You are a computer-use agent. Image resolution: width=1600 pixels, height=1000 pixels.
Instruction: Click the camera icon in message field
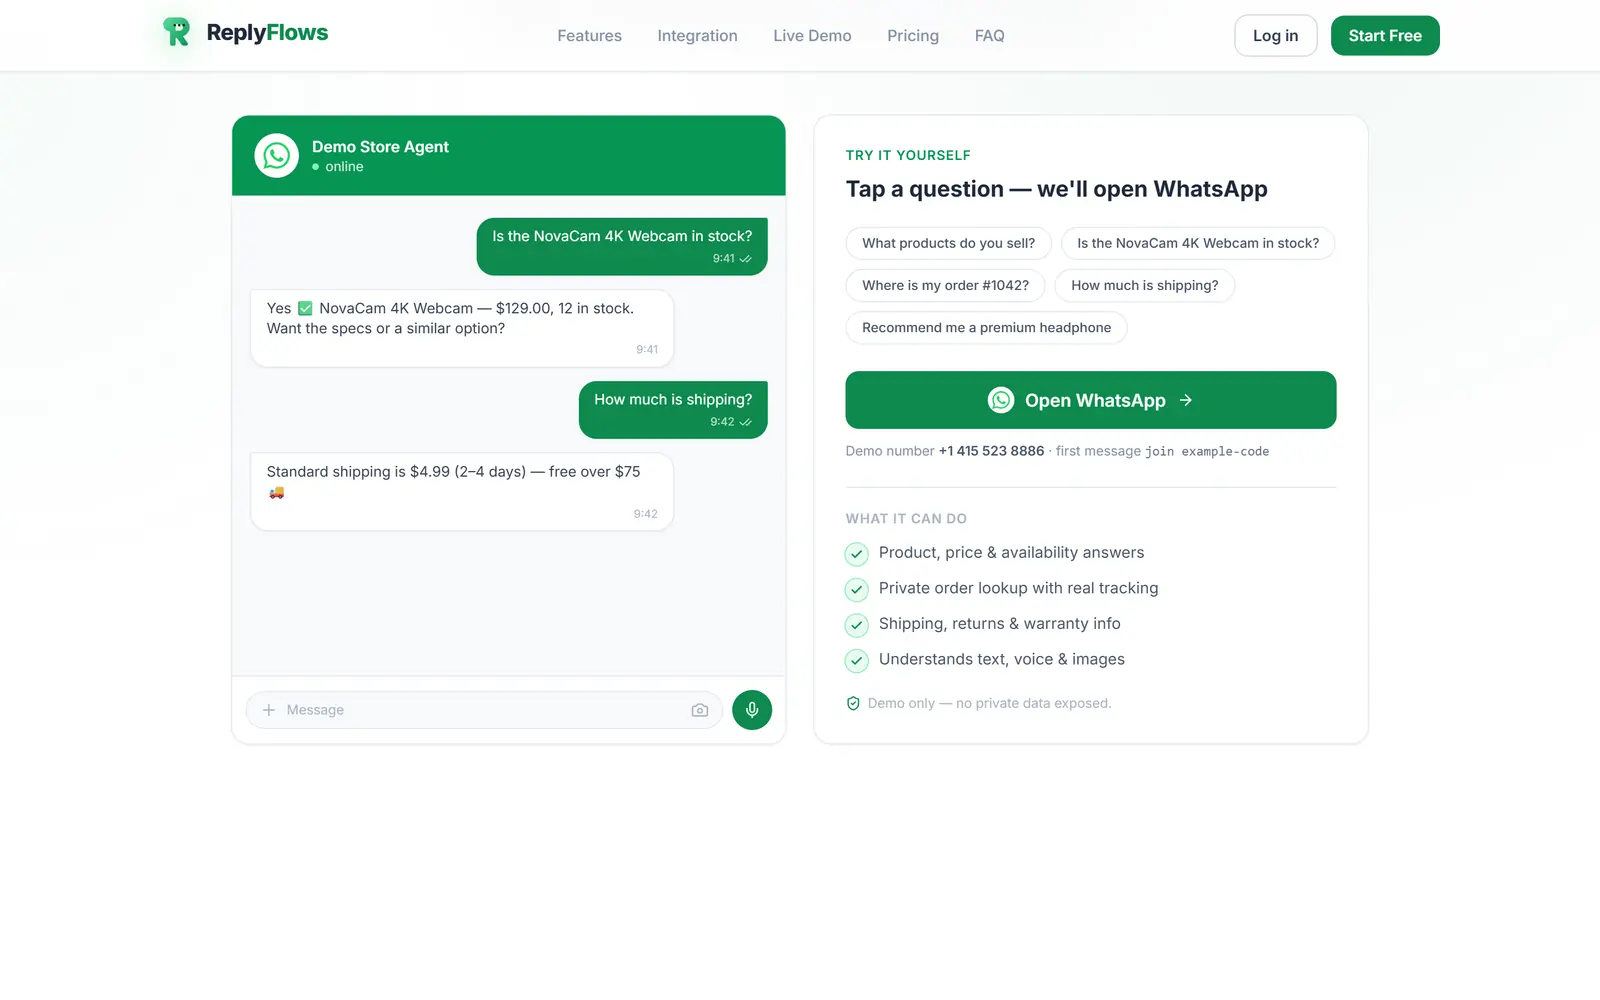click(x=700, y=710)
